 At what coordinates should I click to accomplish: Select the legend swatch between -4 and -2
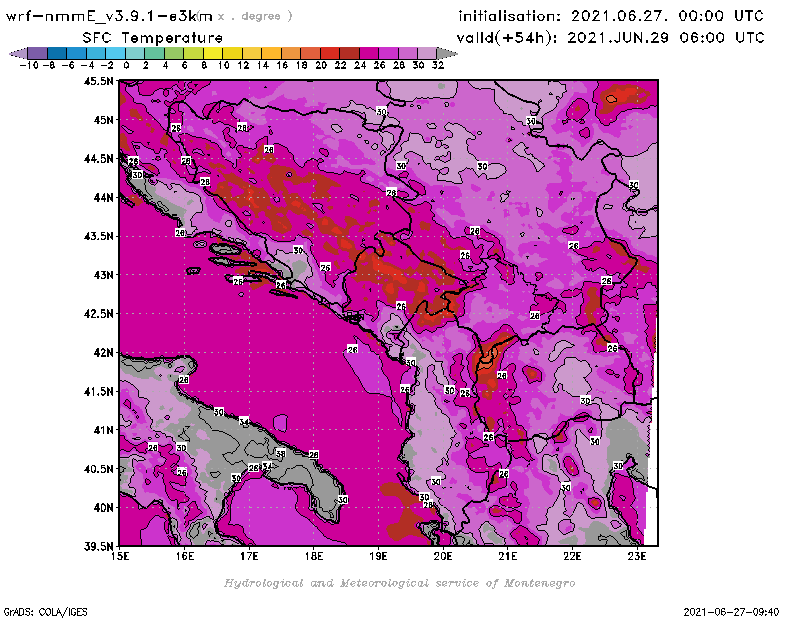click(96, 53)
